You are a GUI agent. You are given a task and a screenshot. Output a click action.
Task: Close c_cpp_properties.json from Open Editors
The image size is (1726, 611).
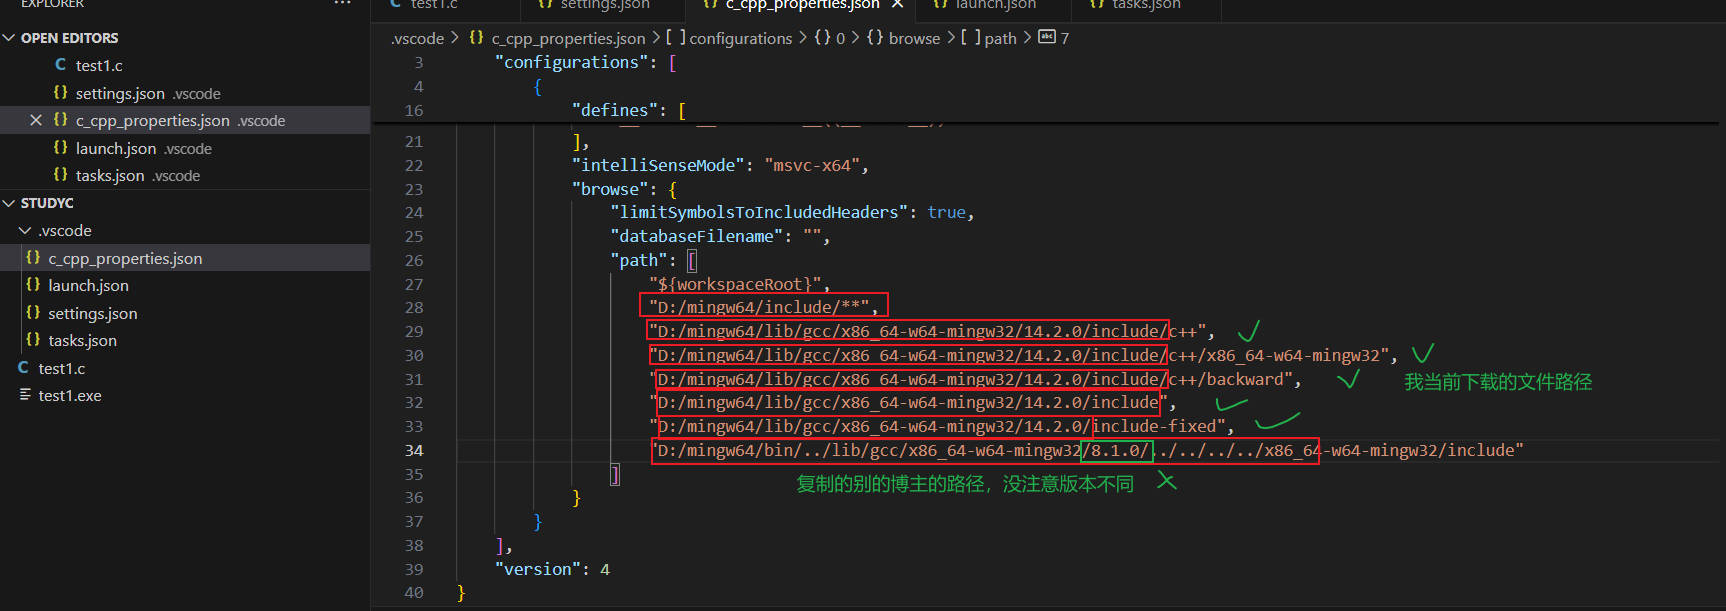pyautogui.click(x=36, y=120)
